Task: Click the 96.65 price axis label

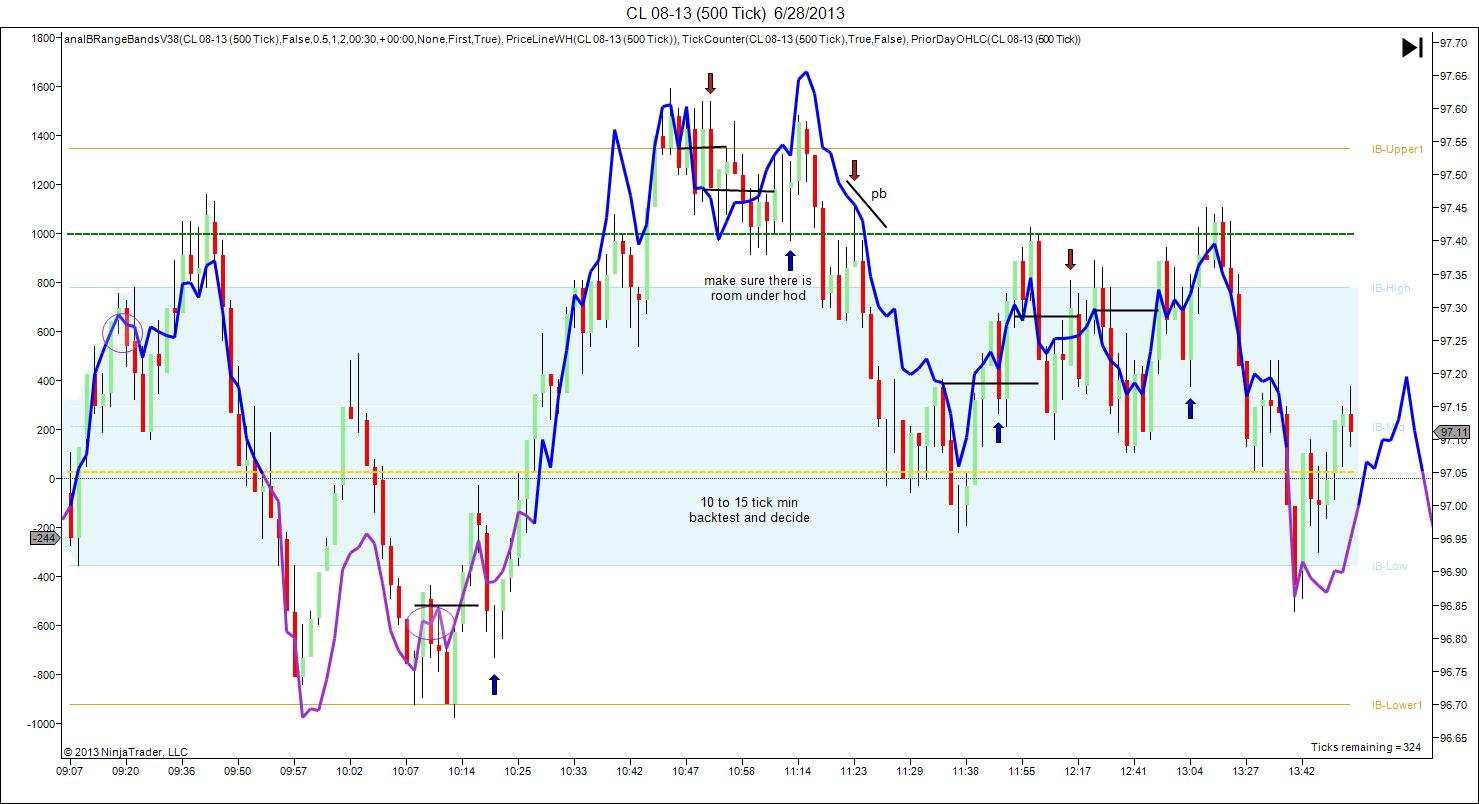Action: pos(1452,738)
